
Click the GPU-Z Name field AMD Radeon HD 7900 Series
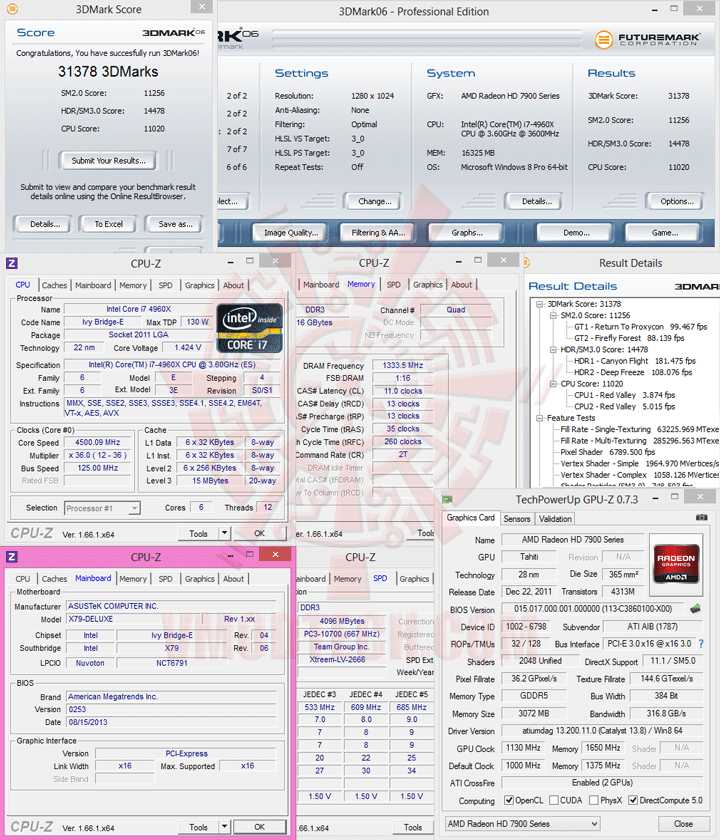tap(572, 539)
